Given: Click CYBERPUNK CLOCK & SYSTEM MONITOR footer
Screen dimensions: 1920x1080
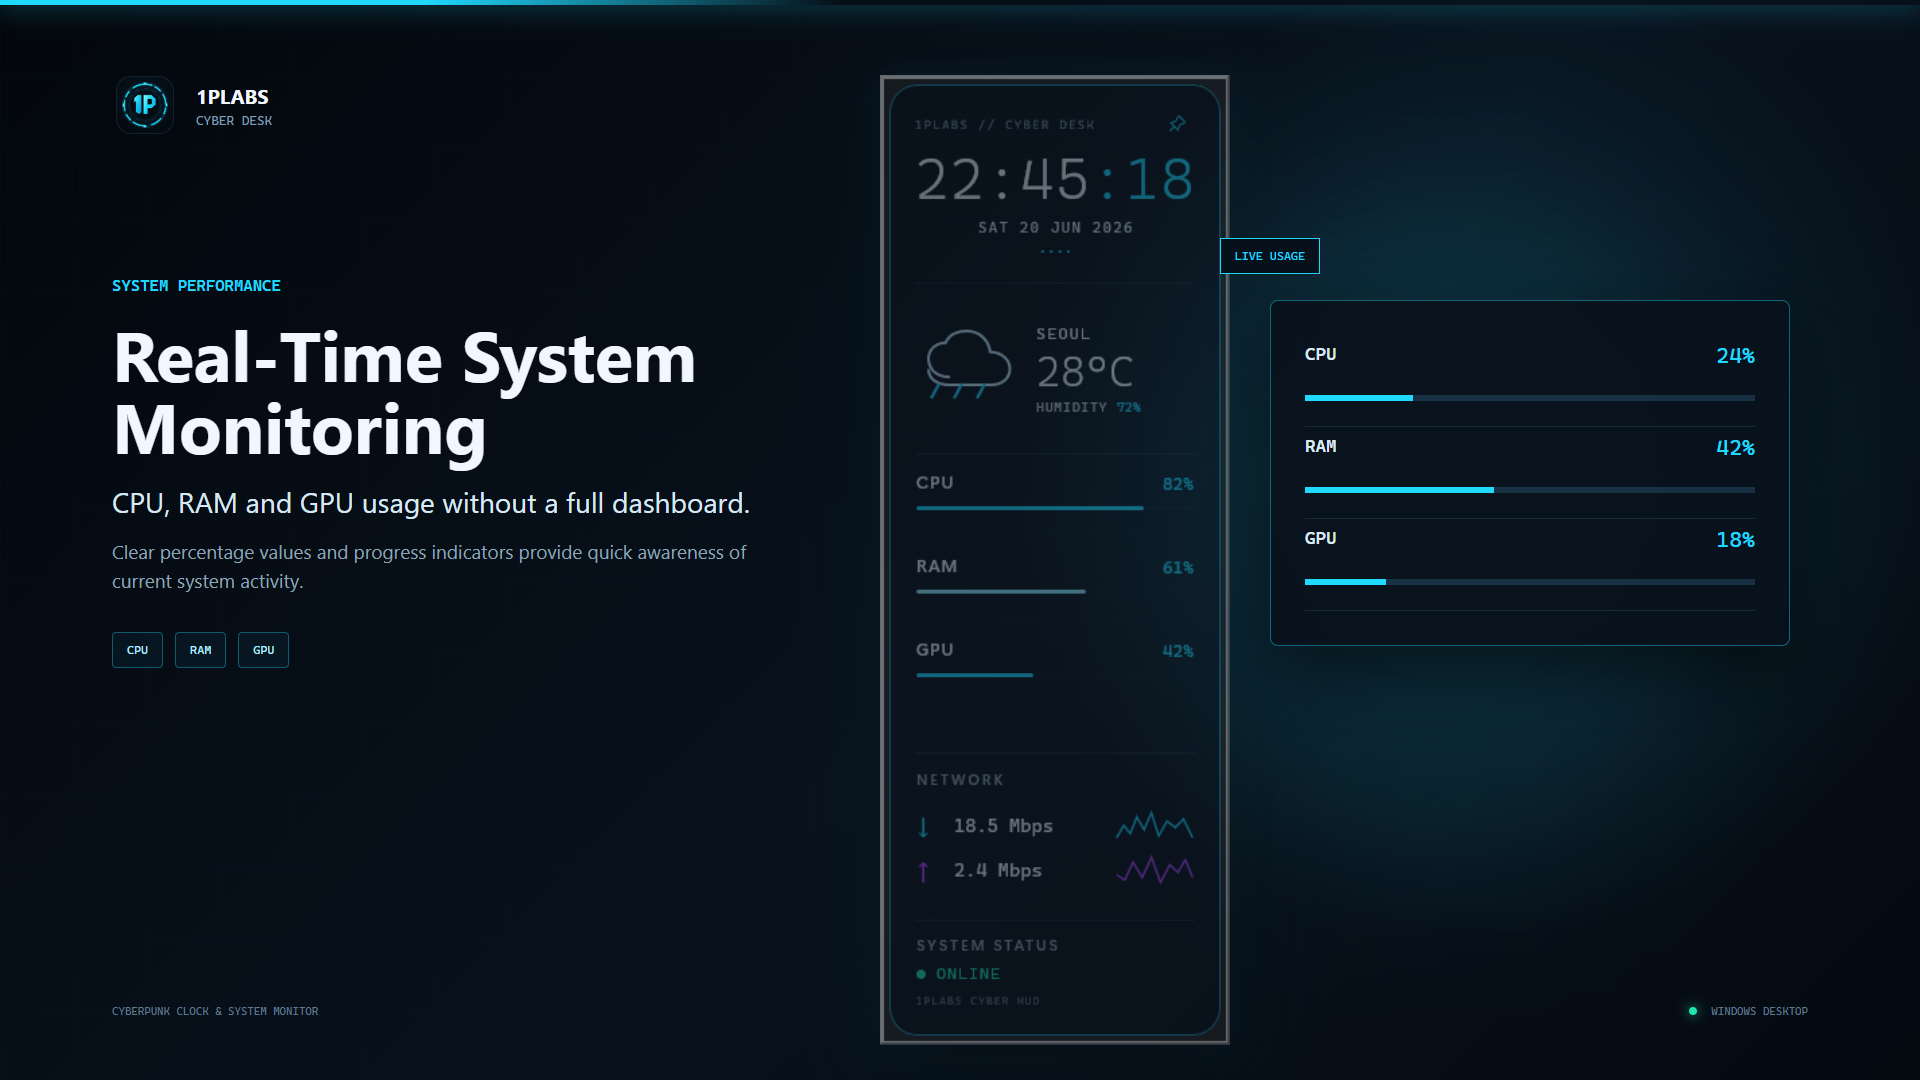Looking at the screenshot, I should point(215,1011).
